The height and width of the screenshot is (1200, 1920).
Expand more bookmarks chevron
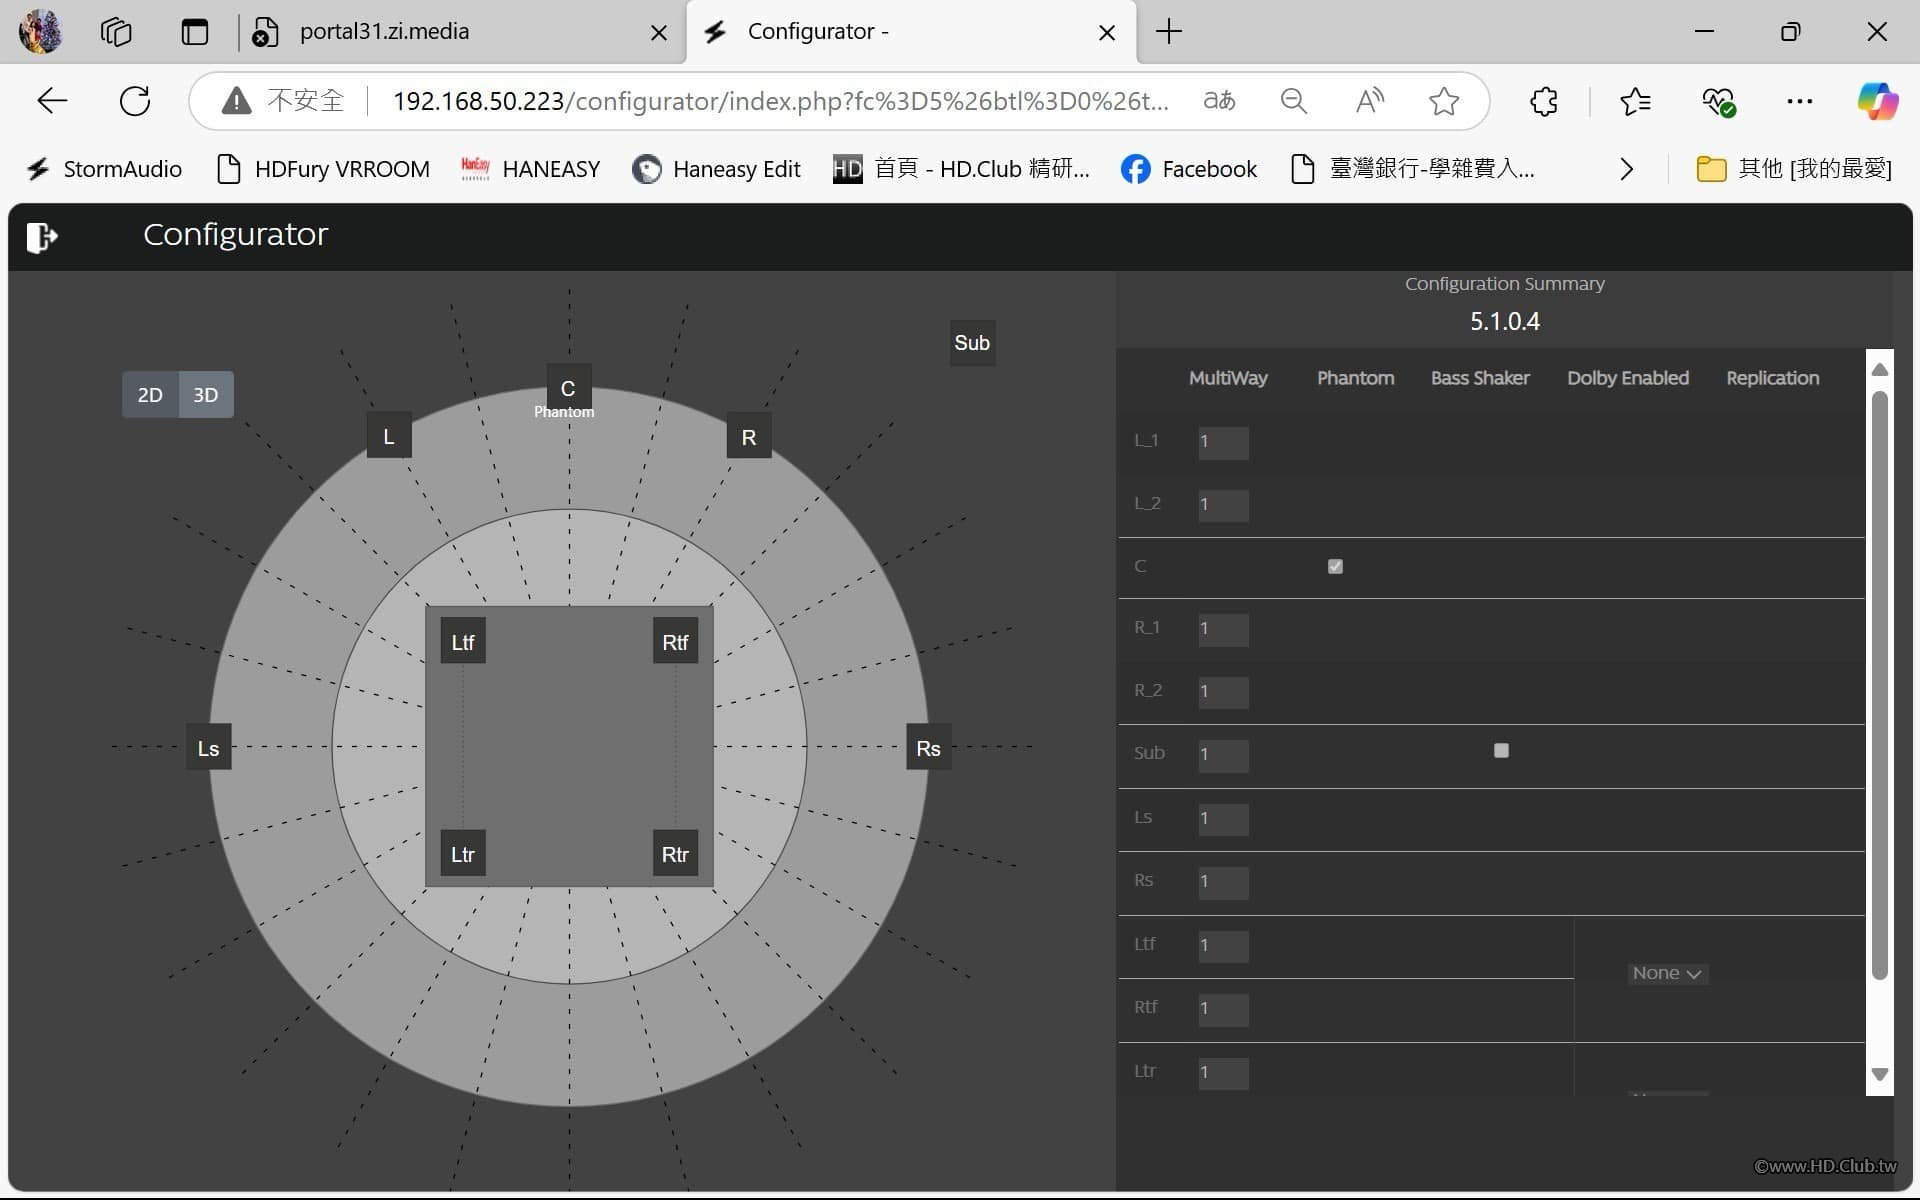pyautogui.click(x=1626, y=169)
